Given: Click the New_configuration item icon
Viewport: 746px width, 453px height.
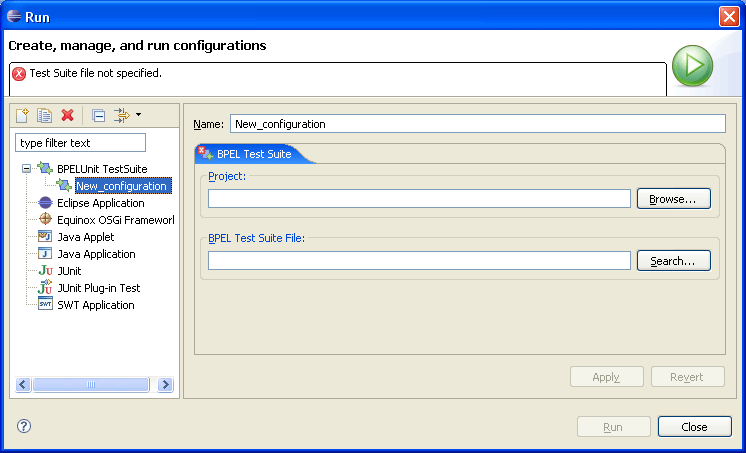Looking at the screenshot, I should [x=64, y=185].
